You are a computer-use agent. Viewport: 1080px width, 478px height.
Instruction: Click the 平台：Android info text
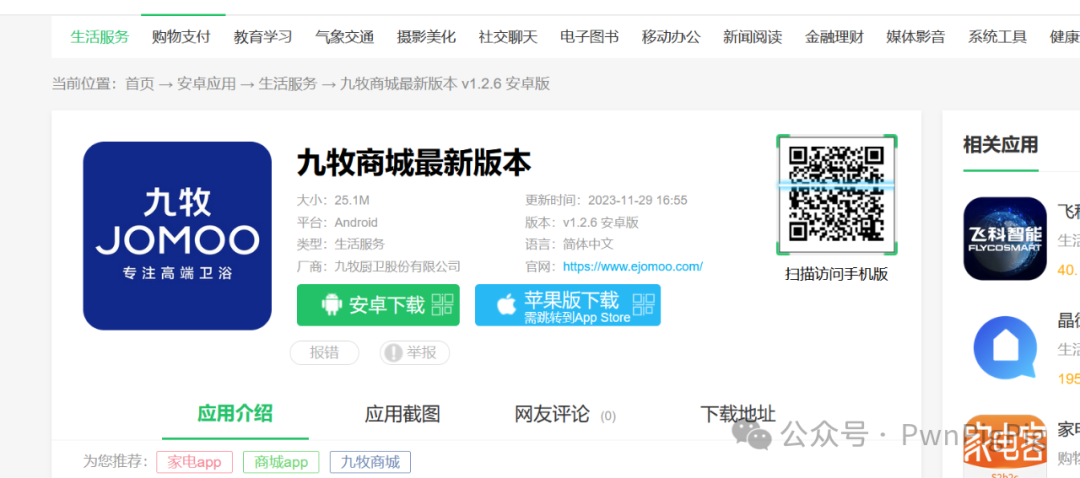(x=338, y=222)
